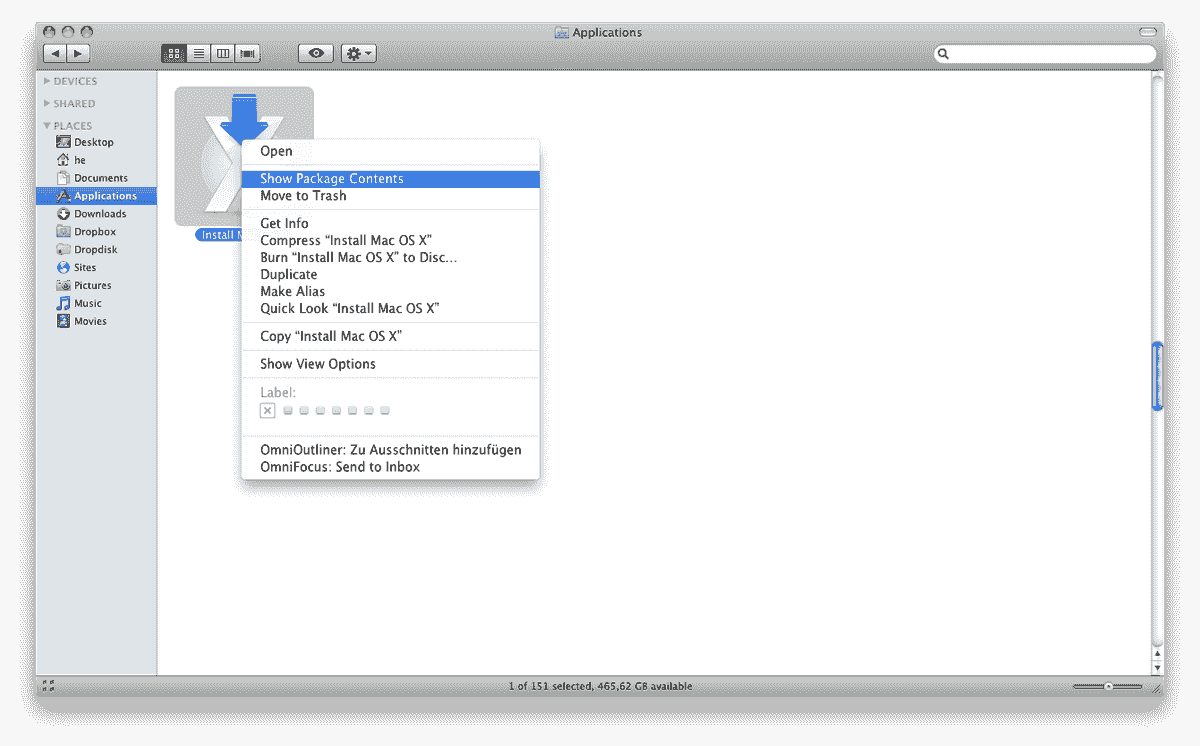Select Get Info from the context menu

coord(284,223)
